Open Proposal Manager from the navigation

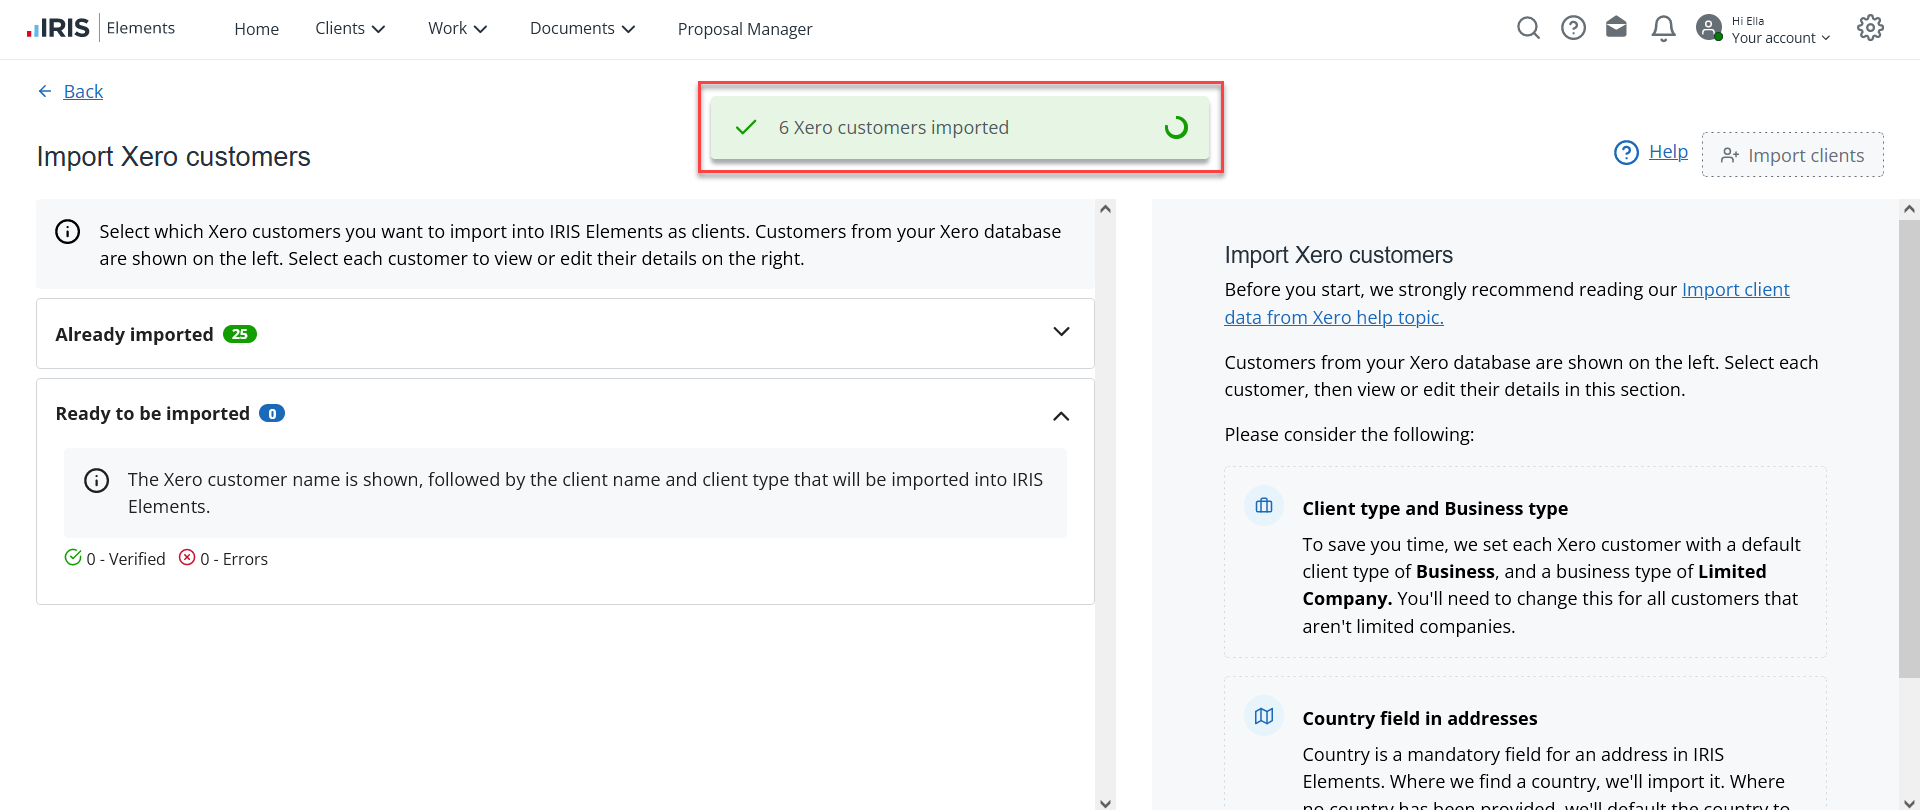tap(745, 29)
